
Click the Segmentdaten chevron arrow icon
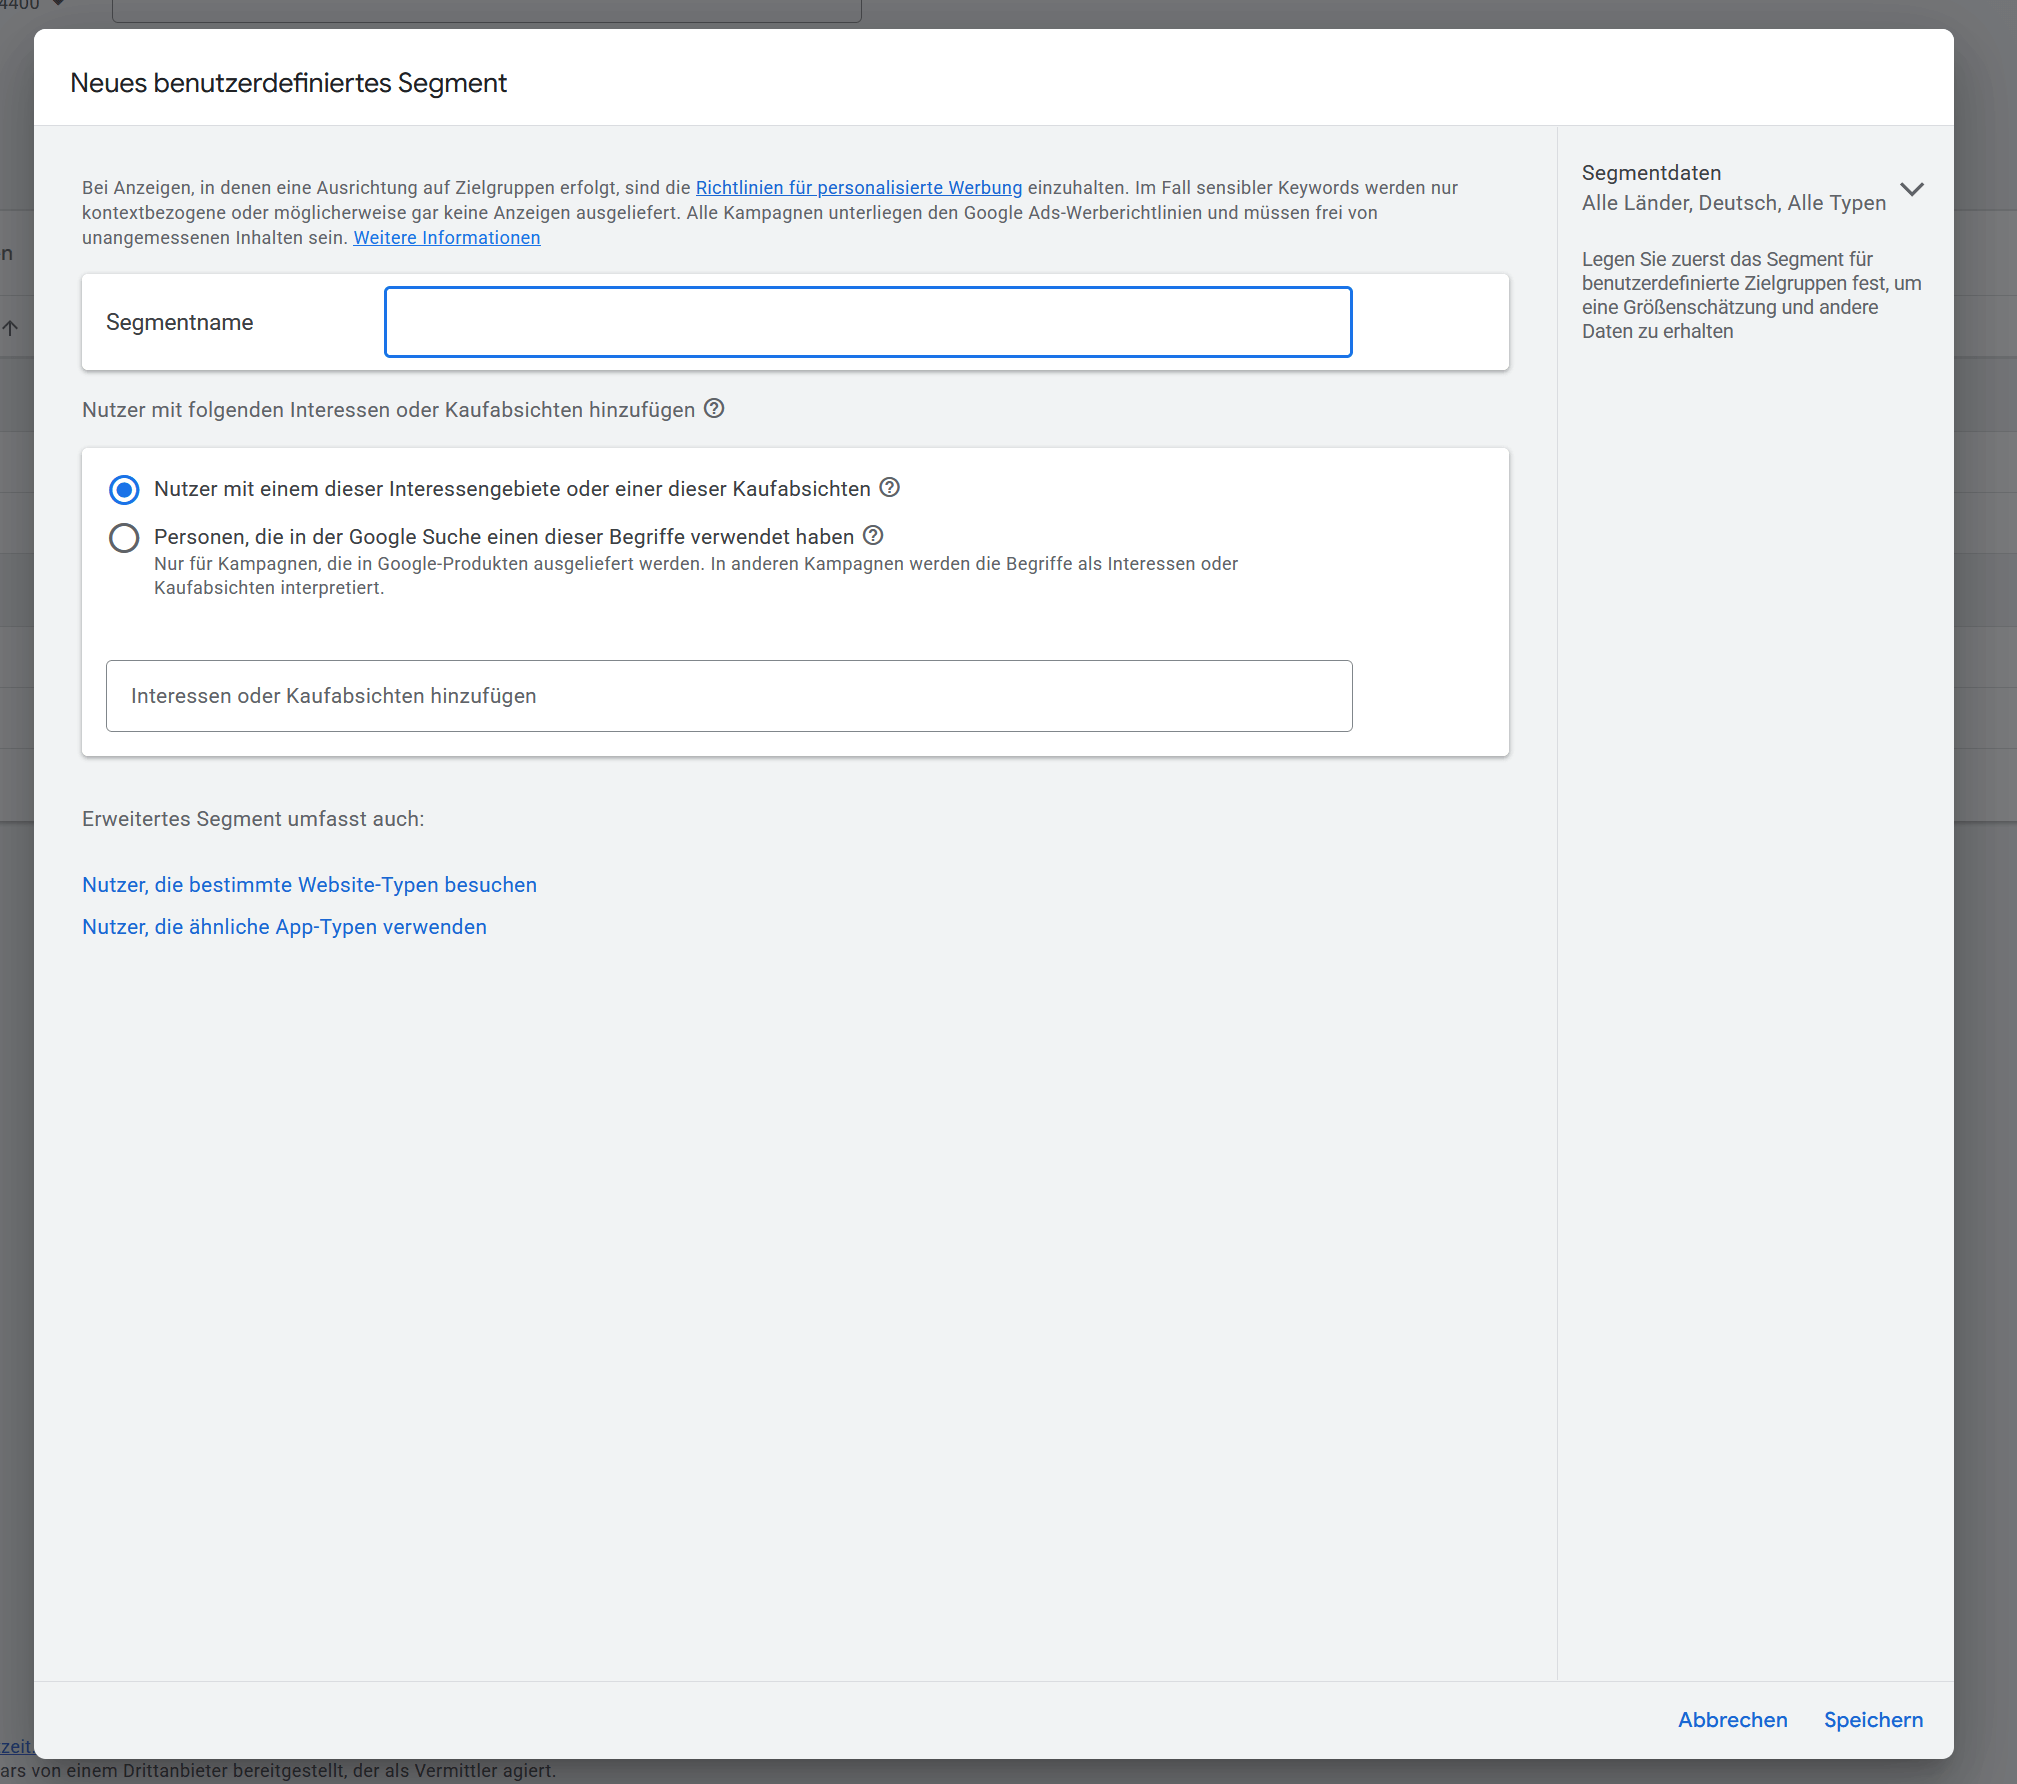pos(1912,189)
